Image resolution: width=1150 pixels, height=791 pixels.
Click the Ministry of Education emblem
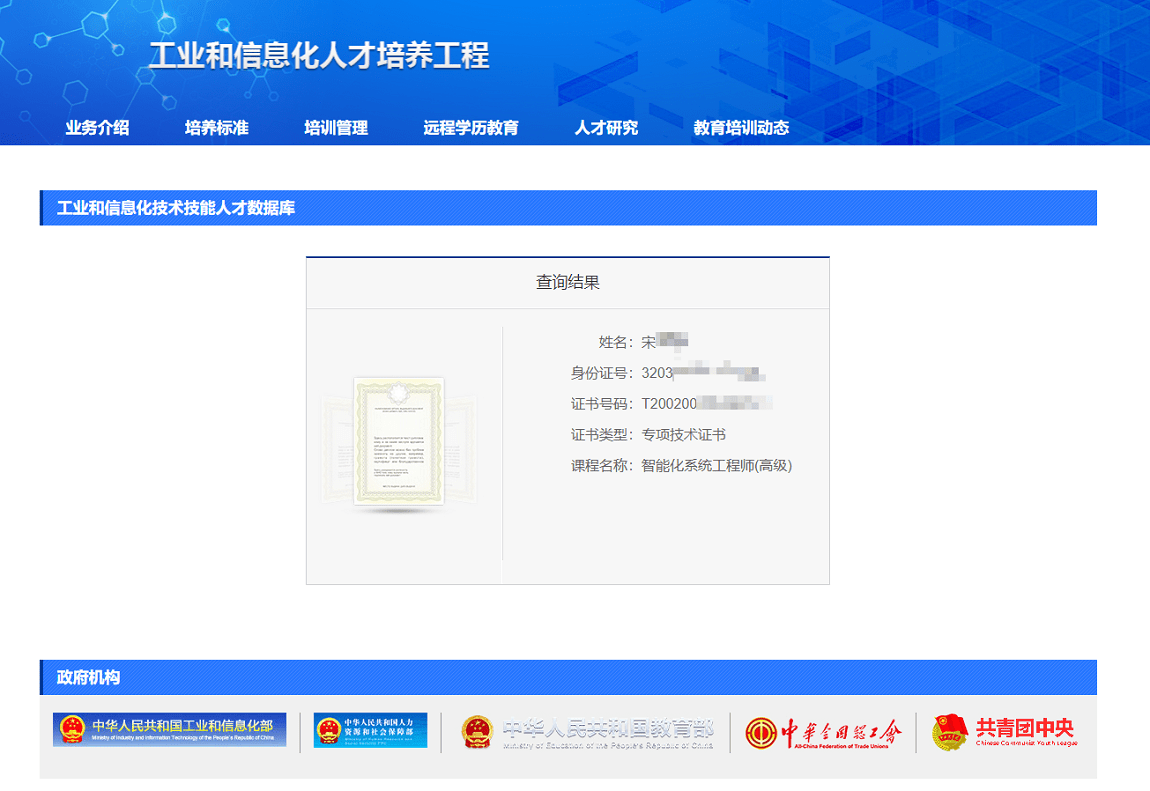tap(477, 729)
